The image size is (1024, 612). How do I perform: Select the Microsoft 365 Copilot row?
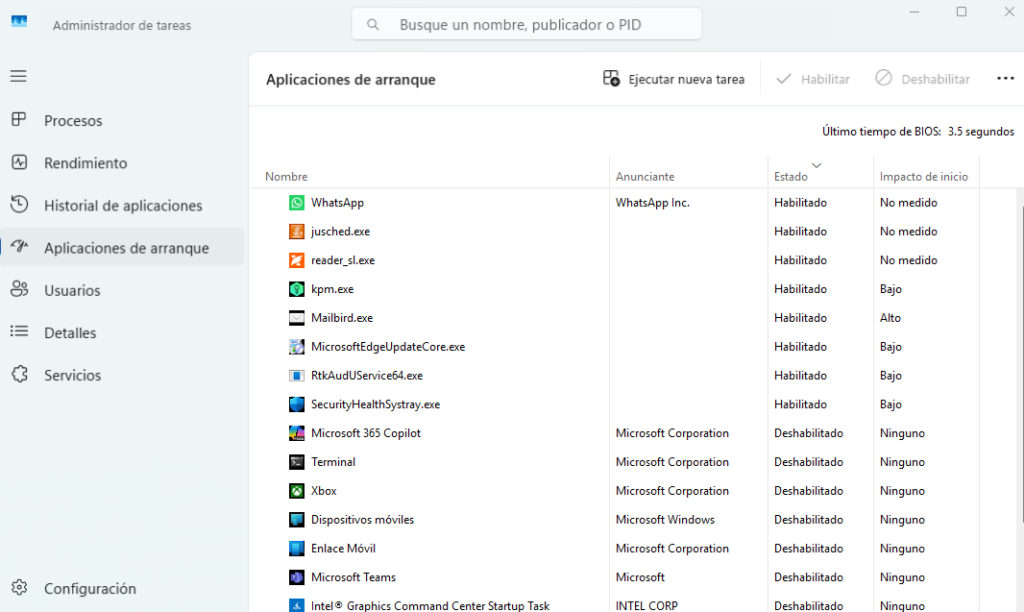pos(366,434)
